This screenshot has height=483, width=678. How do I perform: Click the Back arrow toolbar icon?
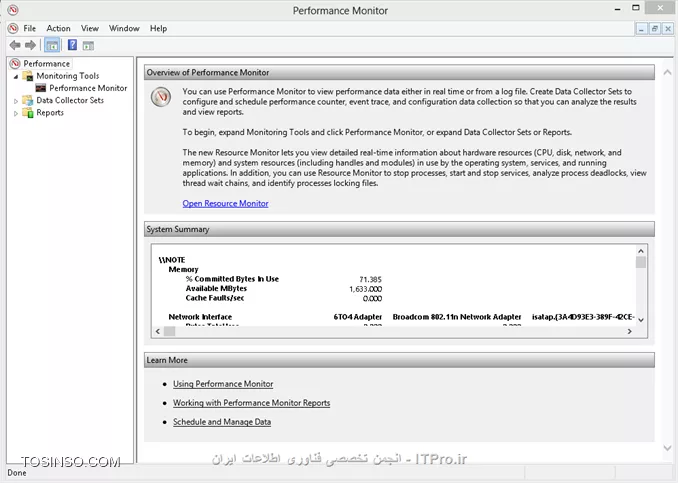coord(15,45)
